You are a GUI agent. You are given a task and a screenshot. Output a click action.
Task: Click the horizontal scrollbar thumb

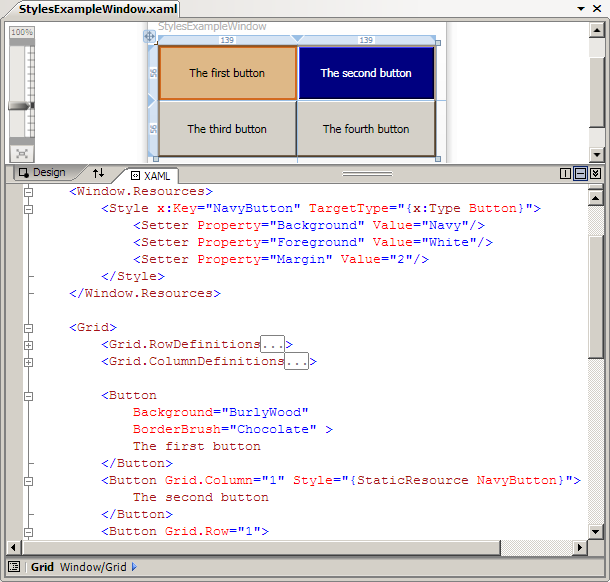(261, 548)
